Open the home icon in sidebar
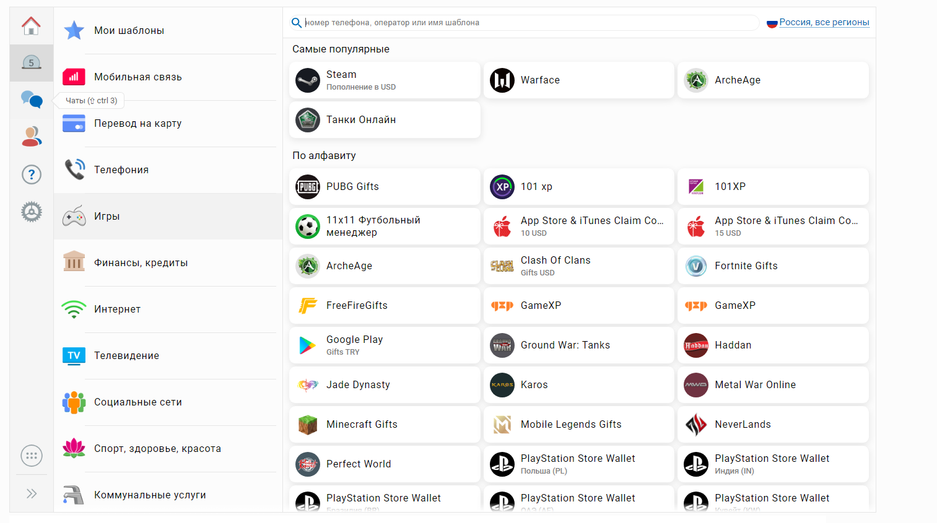 click(31, 26)
